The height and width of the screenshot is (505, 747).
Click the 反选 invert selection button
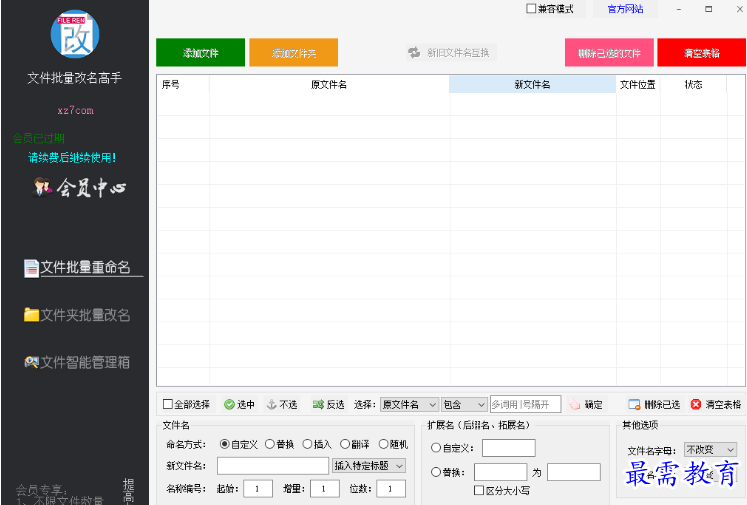tap(329, 404)
